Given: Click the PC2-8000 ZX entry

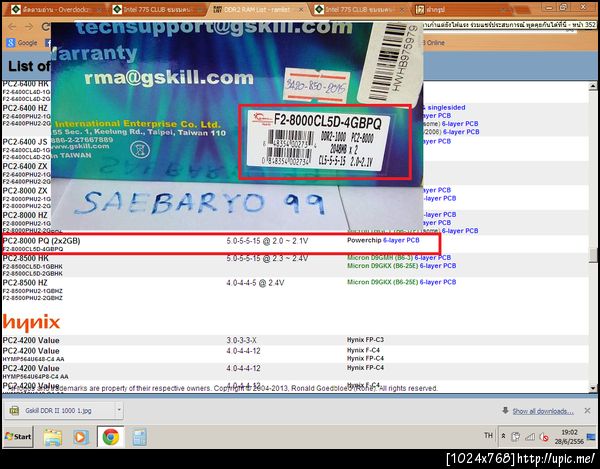Looking at the screenshot, I should (25, 191).
